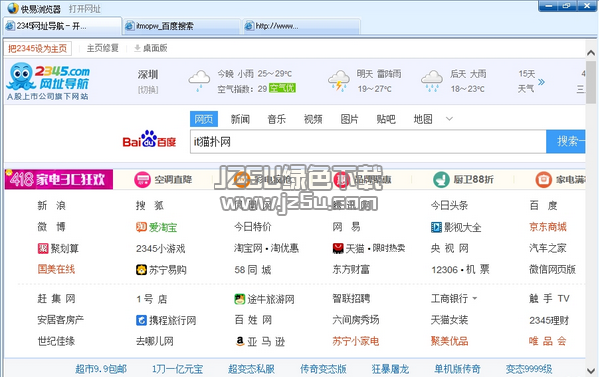This screenshot has width=599, height=377.
Task: Switch to the http://www... tab
Action: click(301, 26)
